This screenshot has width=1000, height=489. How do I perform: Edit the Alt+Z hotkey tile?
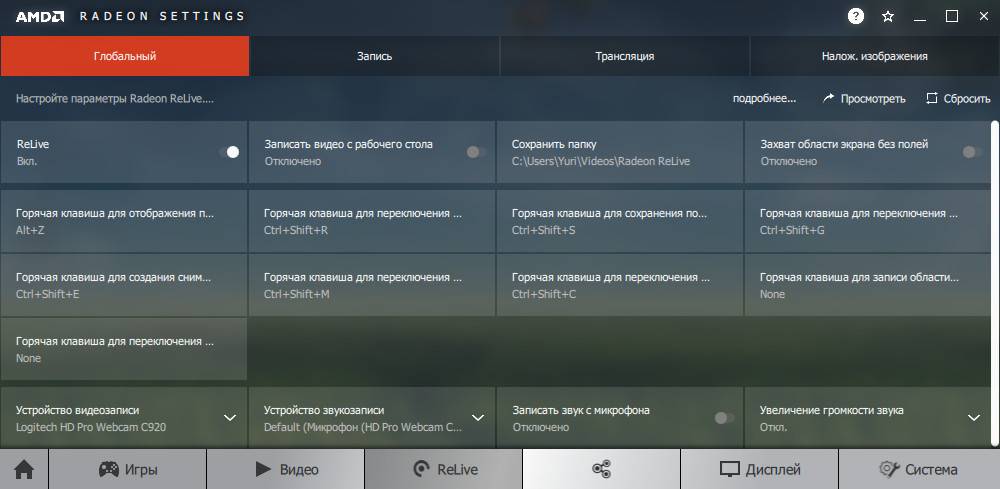tap(123, 221)
